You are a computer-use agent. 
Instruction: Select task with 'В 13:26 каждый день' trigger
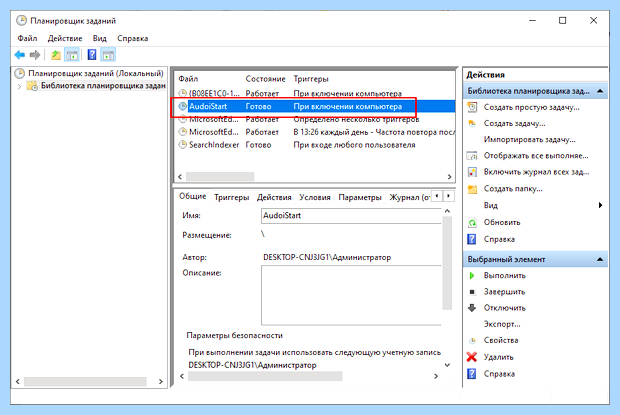[x=315, y=132]
